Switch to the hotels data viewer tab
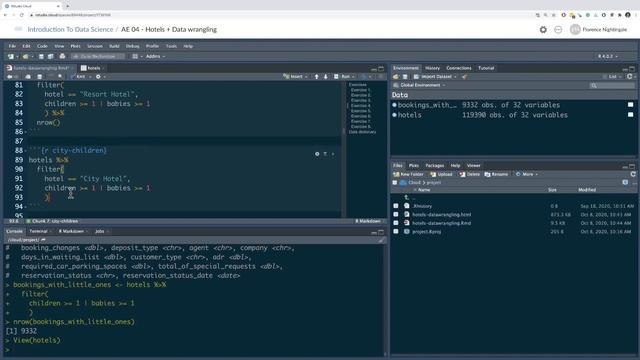The width and height of the screenshot is (640, 360). point(93,68)
